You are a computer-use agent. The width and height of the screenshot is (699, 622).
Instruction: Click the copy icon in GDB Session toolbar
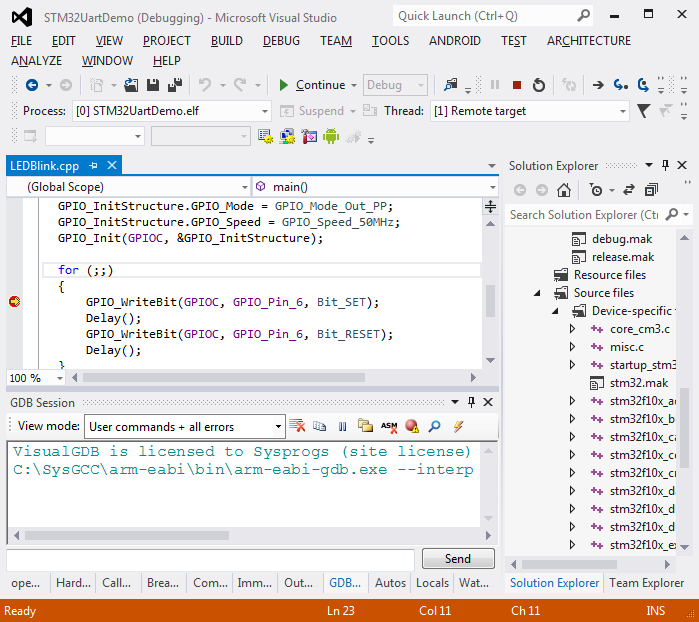coord(319,426)
